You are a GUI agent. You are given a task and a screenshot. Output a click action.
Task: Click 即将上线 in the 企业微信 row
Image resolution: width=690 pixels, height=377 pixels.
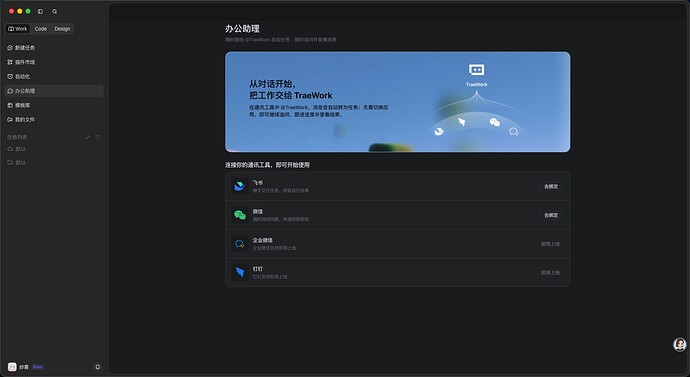tap(551, 244)
